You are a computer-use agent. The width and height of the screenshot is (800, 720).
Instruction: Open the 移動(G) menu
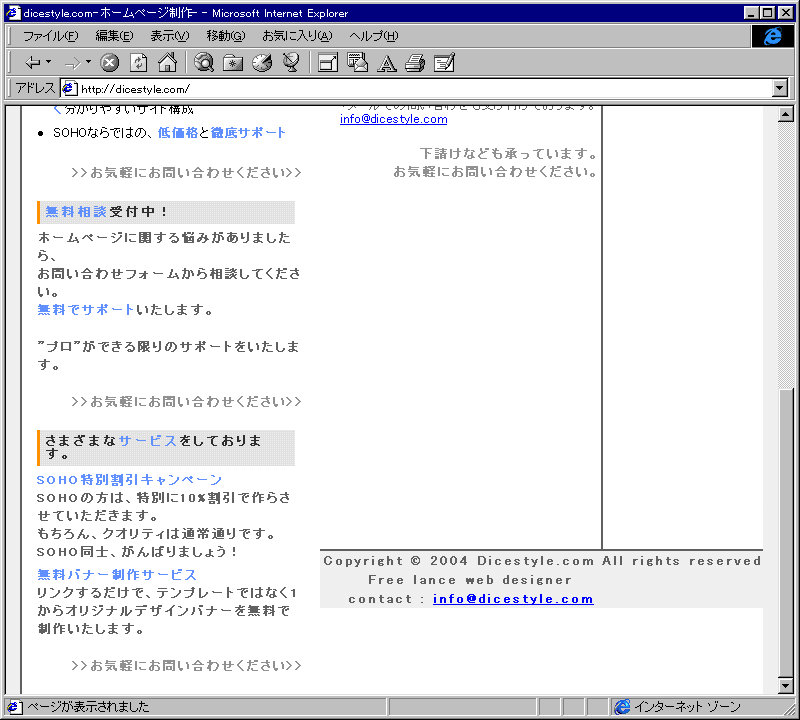point(226,36)
